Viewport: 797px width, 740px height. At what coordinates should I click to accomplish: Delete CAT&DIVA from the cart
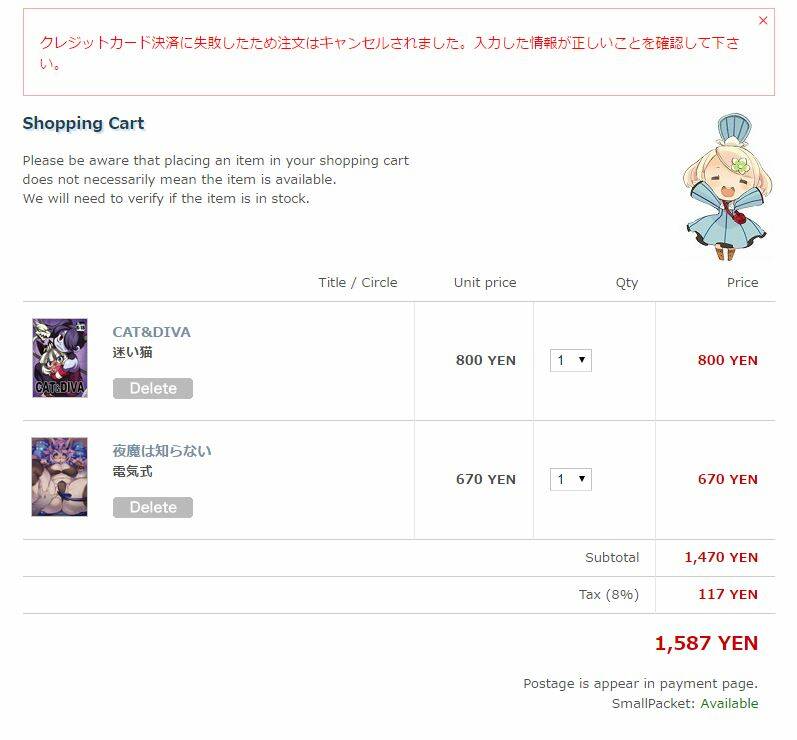pos(152,388)
